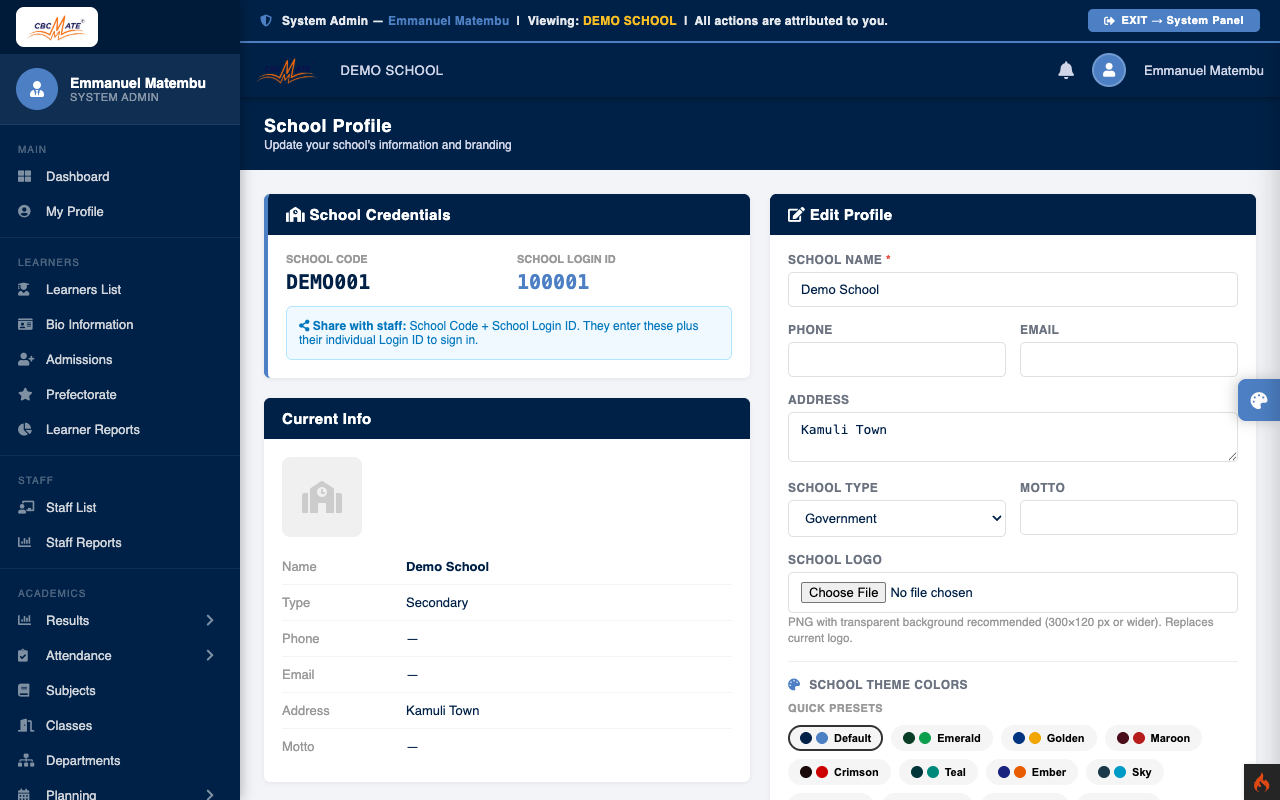Open Dashboard from the sidebar
The height and width of the screenshot is (800, 1280).
(120, 176)
